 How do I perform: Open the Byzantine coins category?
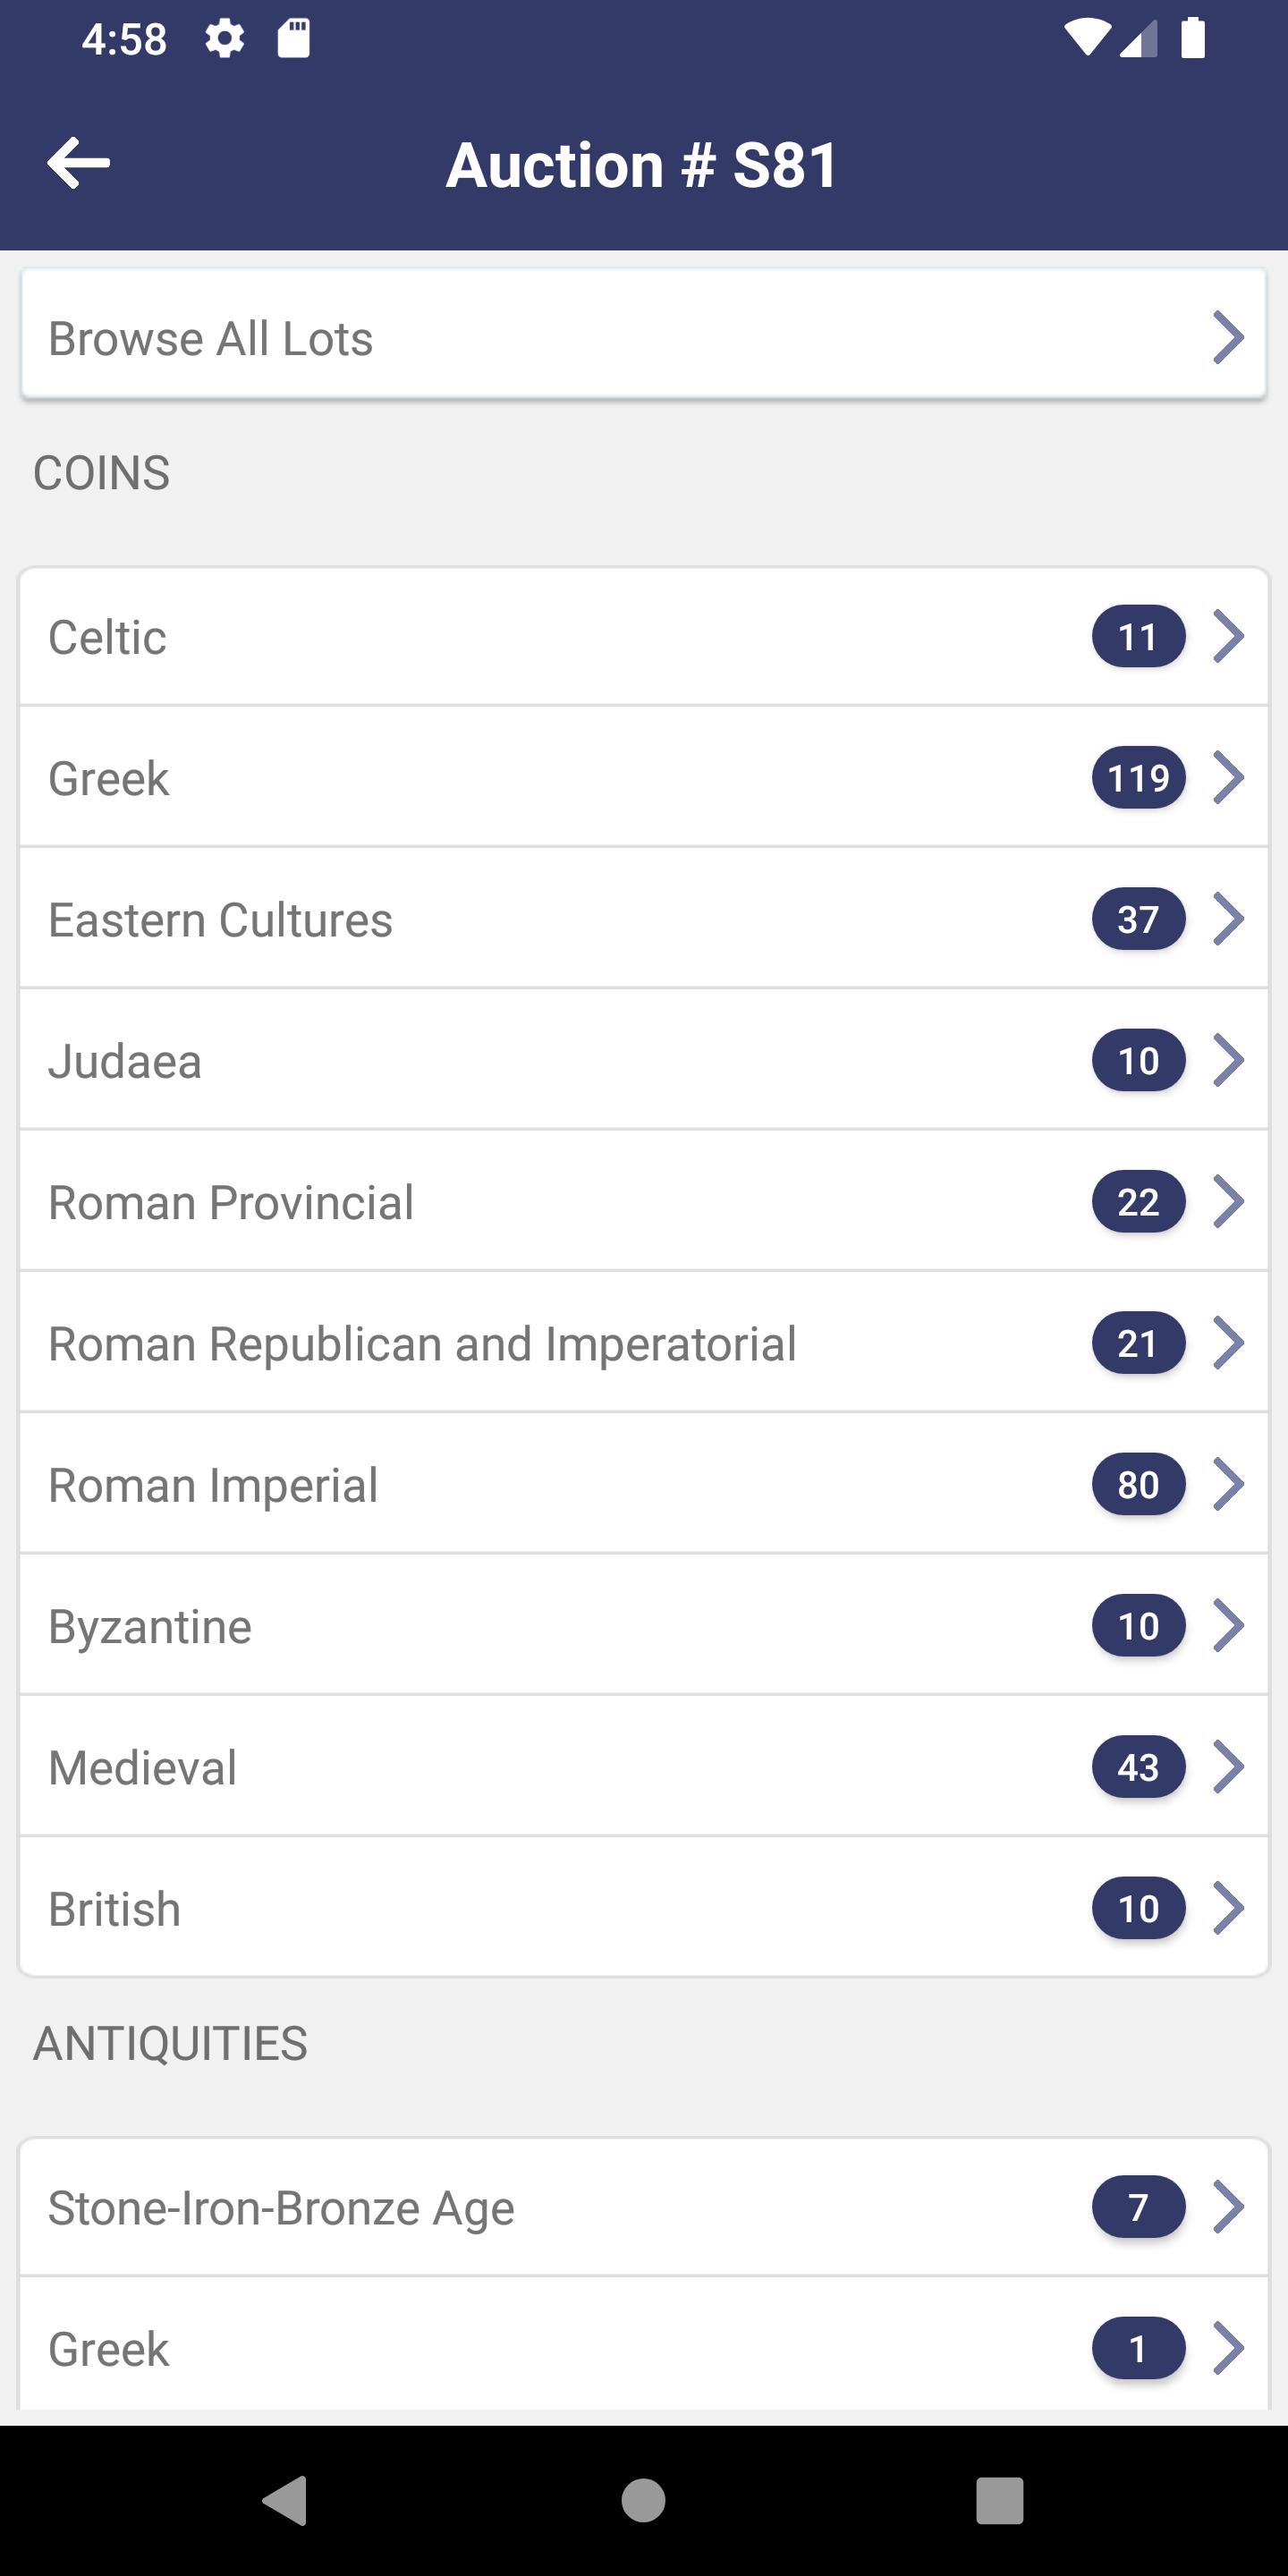pos(644,1626)
